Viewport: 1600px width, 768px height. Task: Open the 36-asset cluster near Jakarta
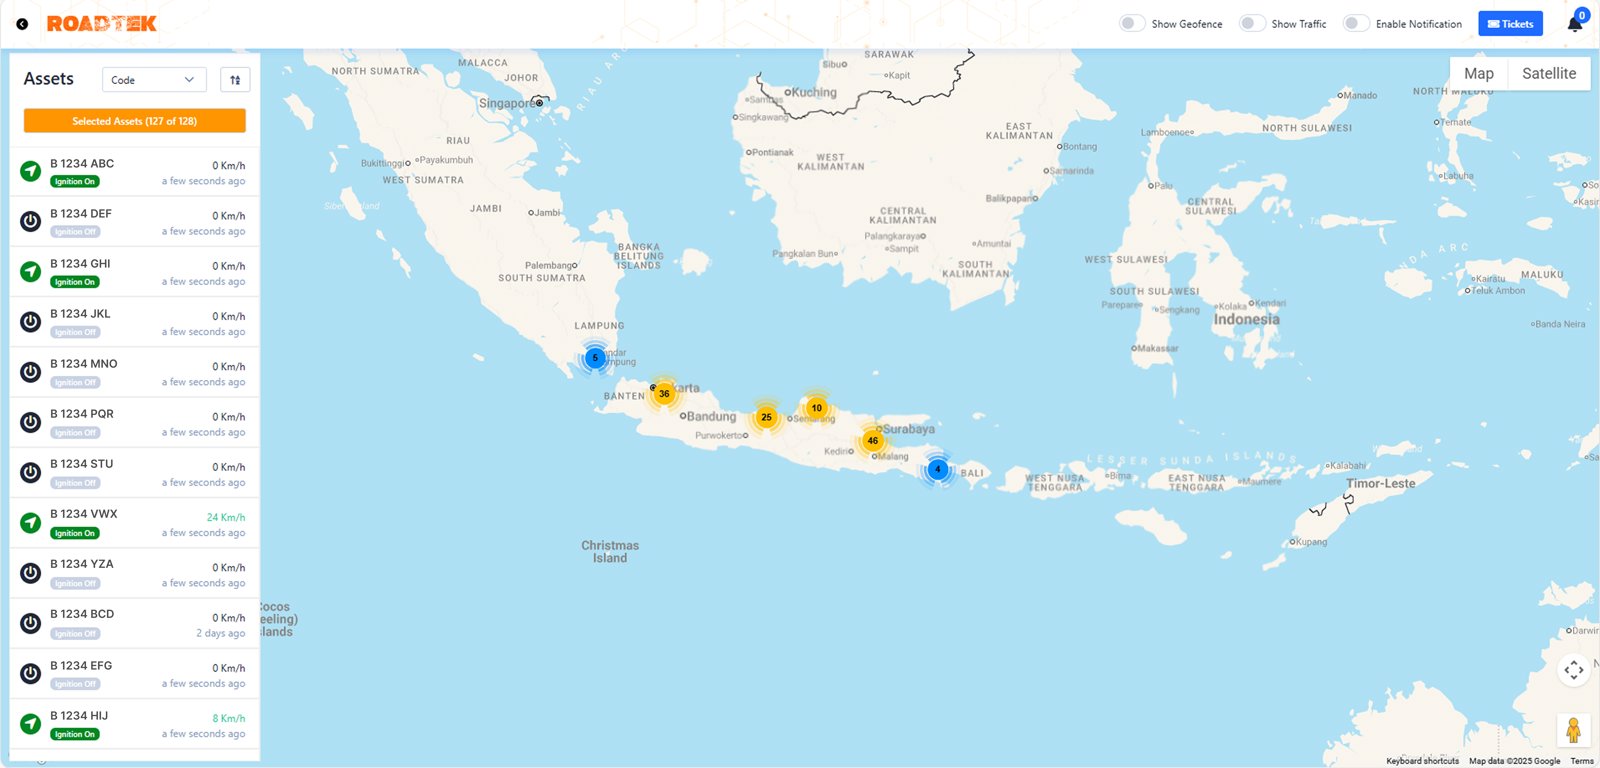[x=664, y=394]
